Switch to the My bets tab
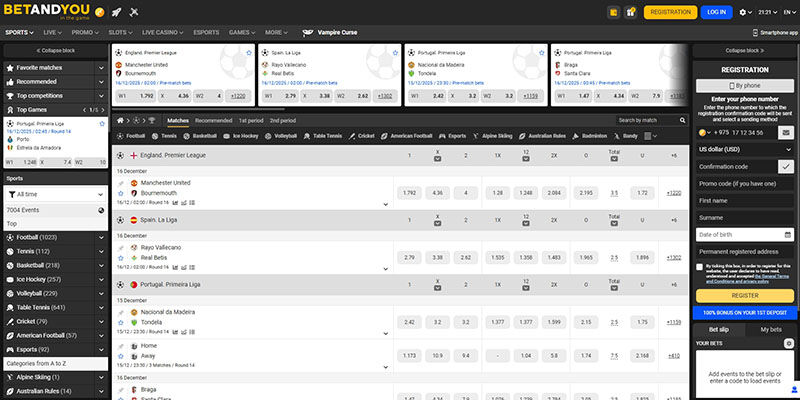800x400 pixels. 770,330
